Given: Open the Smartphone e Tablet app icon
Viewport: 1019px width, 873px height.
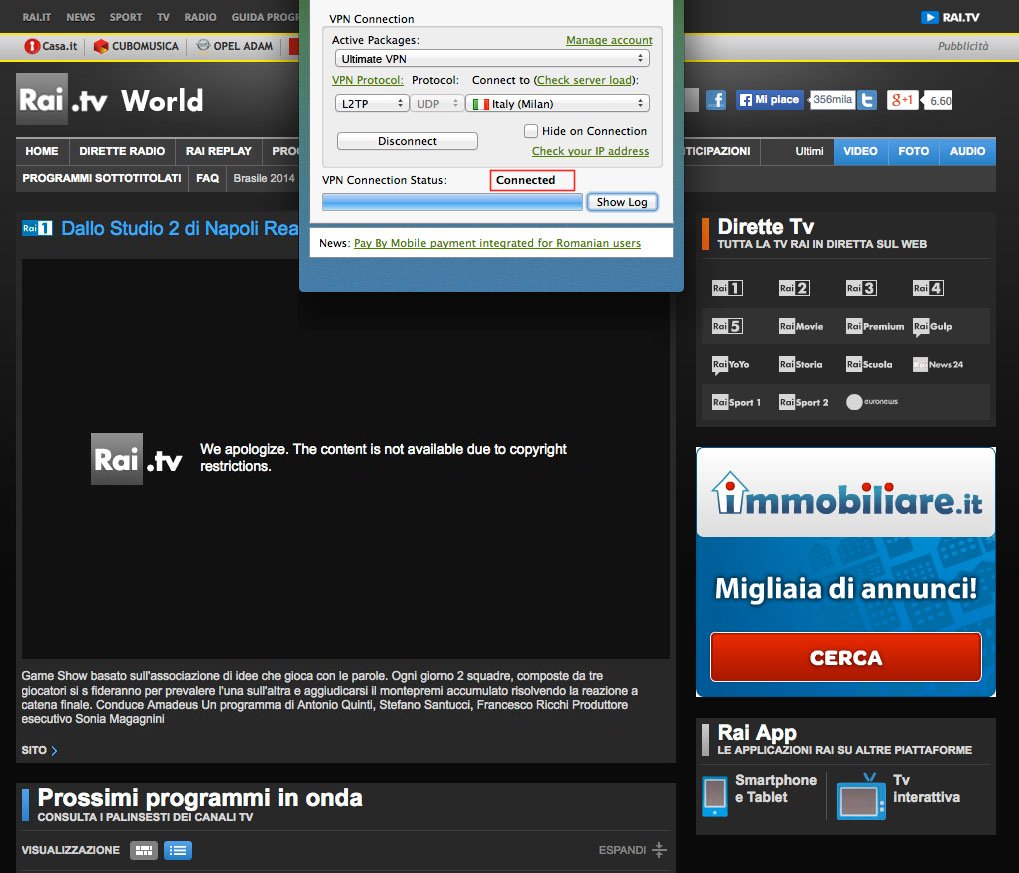Looking at the screenshot, I should [715, 796].
